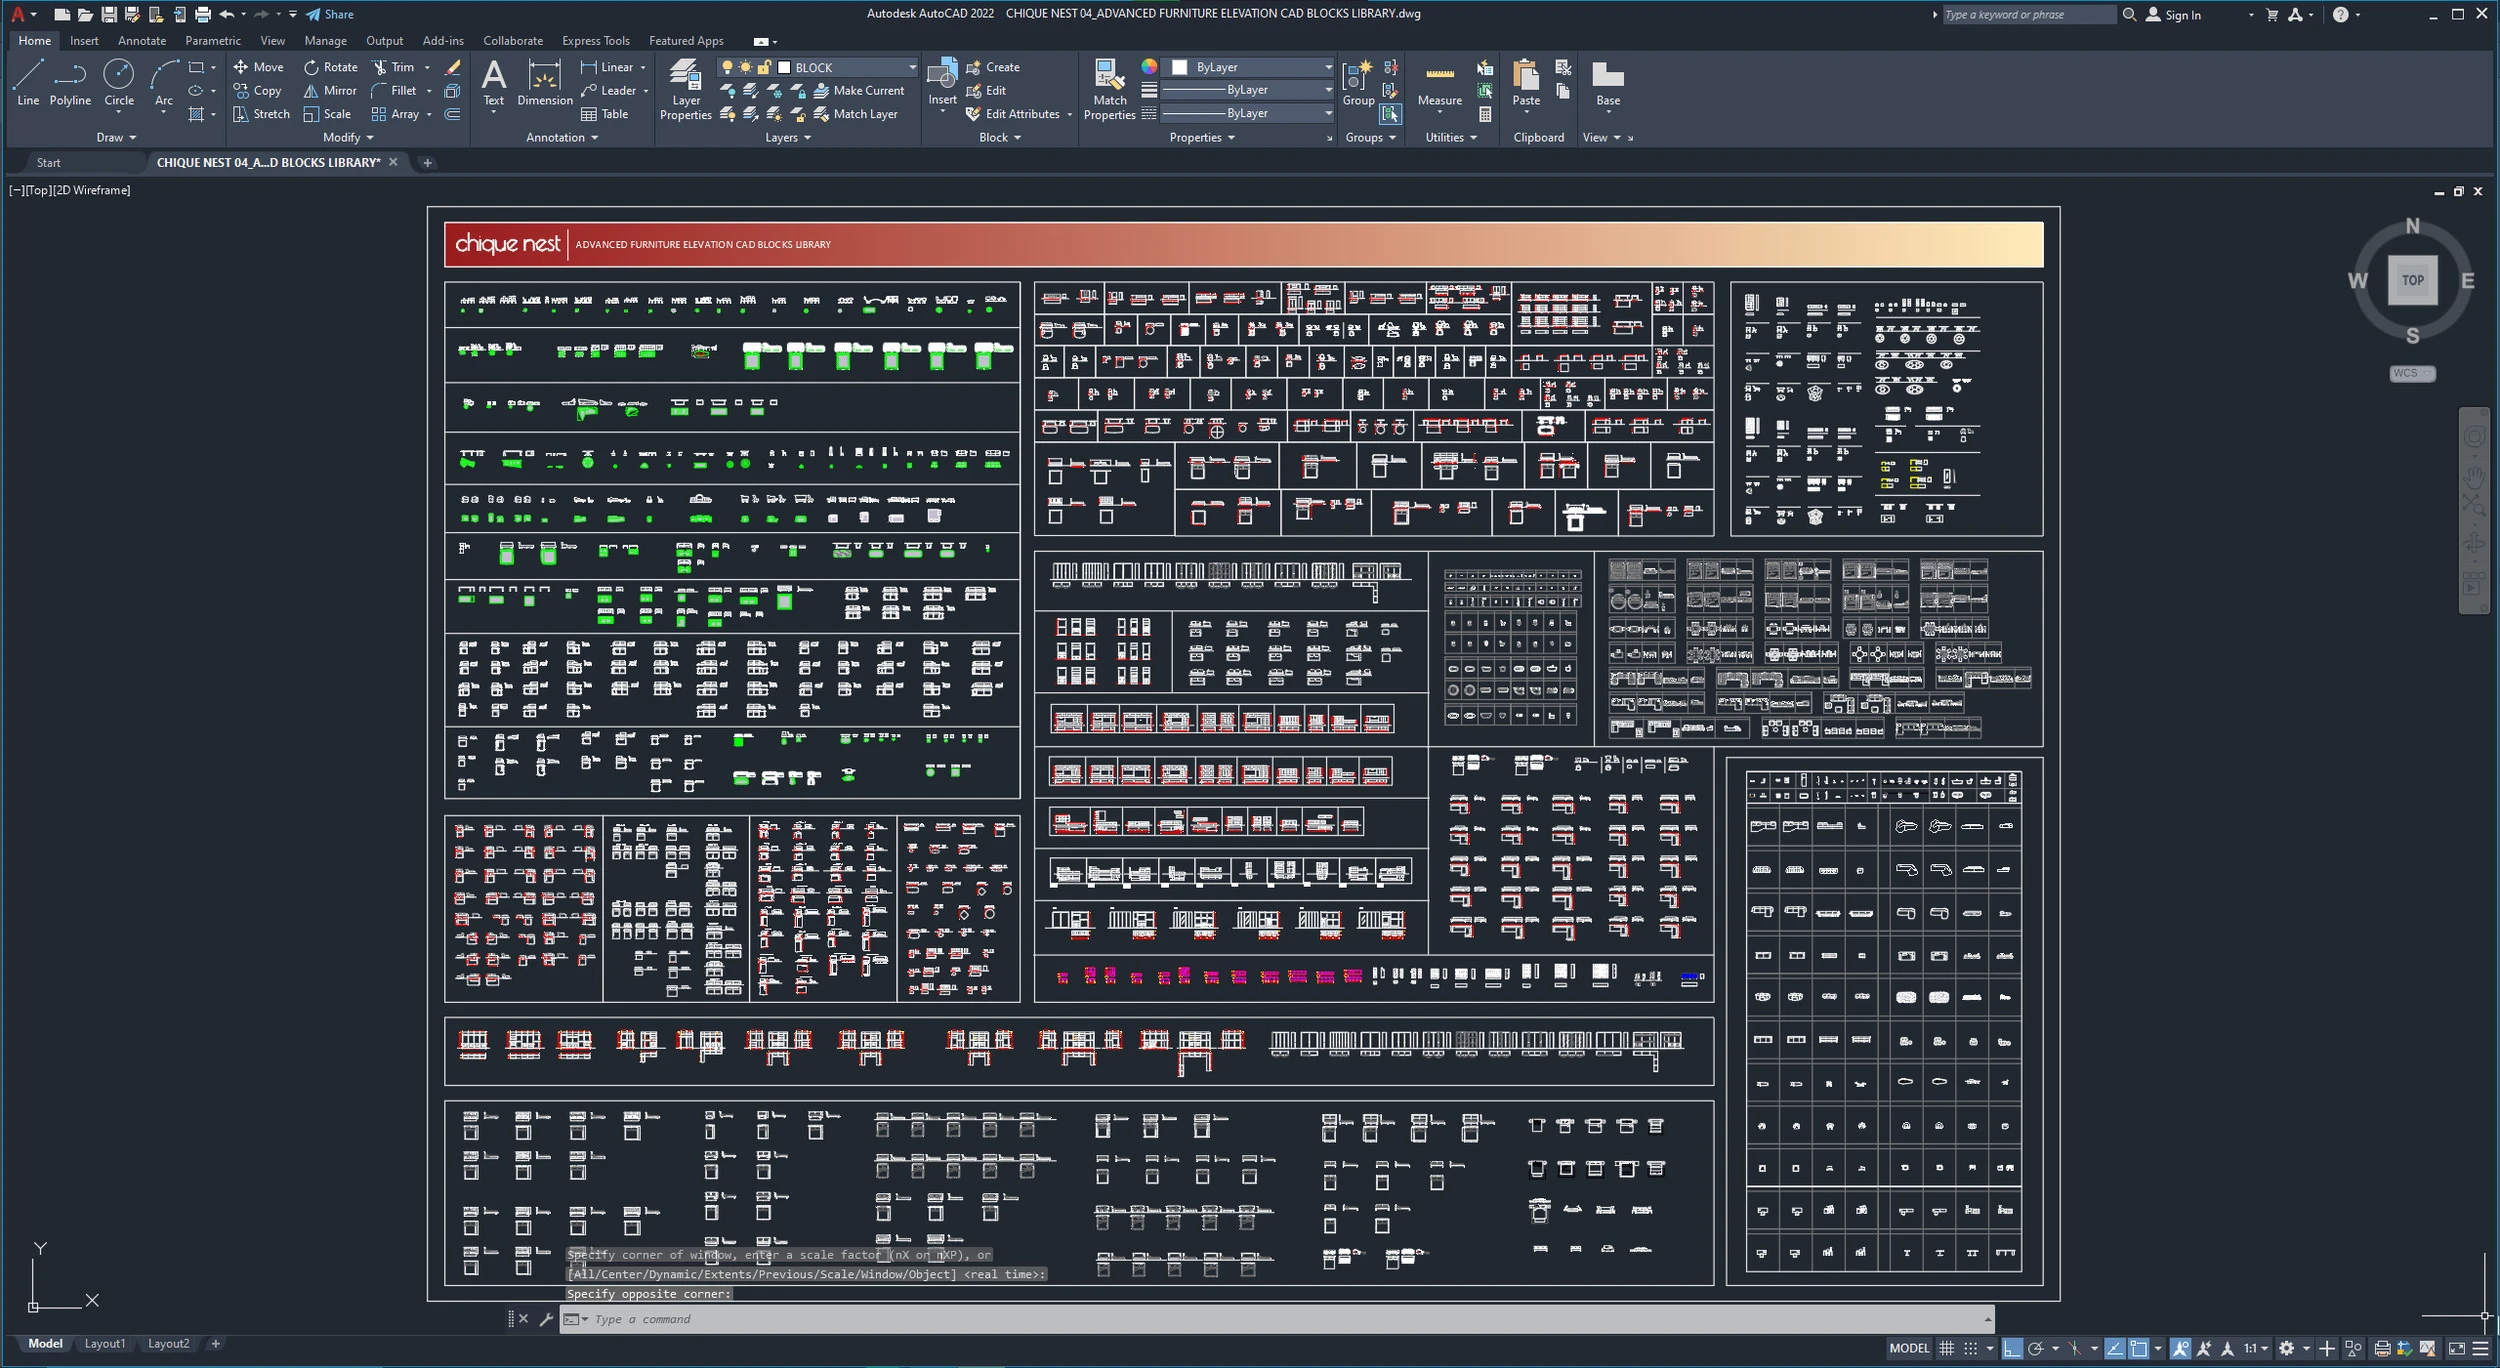Image resolution: width=2500 pixels, height=1368 pixels.
Task: Open the ByLayer object color dropdown
Action: coord(1327,67)
